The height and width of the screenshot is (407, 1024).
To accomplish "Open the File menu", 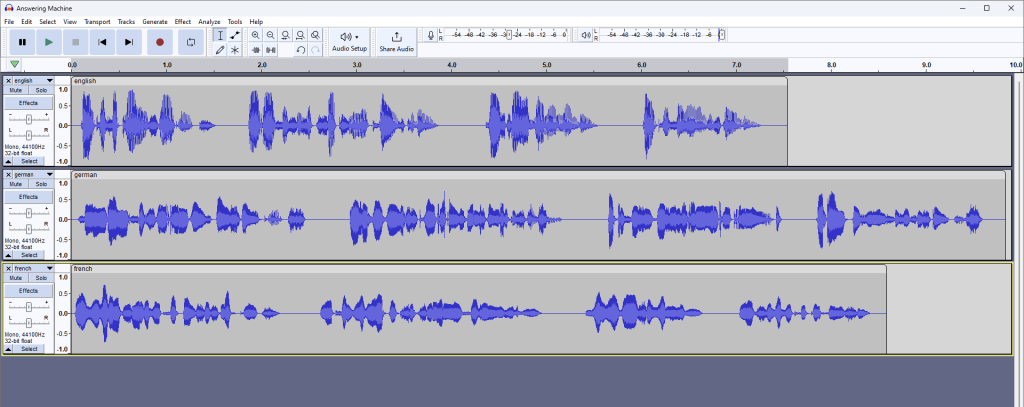I will point(9,22).
